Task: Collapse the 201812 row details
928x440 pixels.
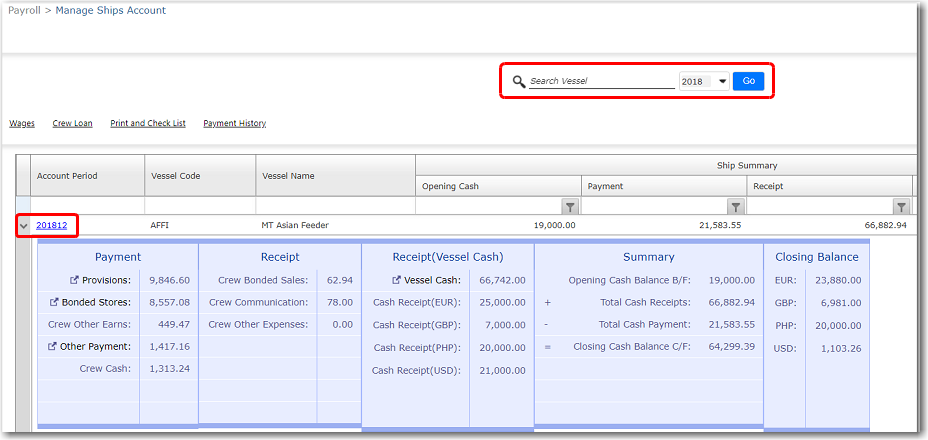Action: coord(23,226)
